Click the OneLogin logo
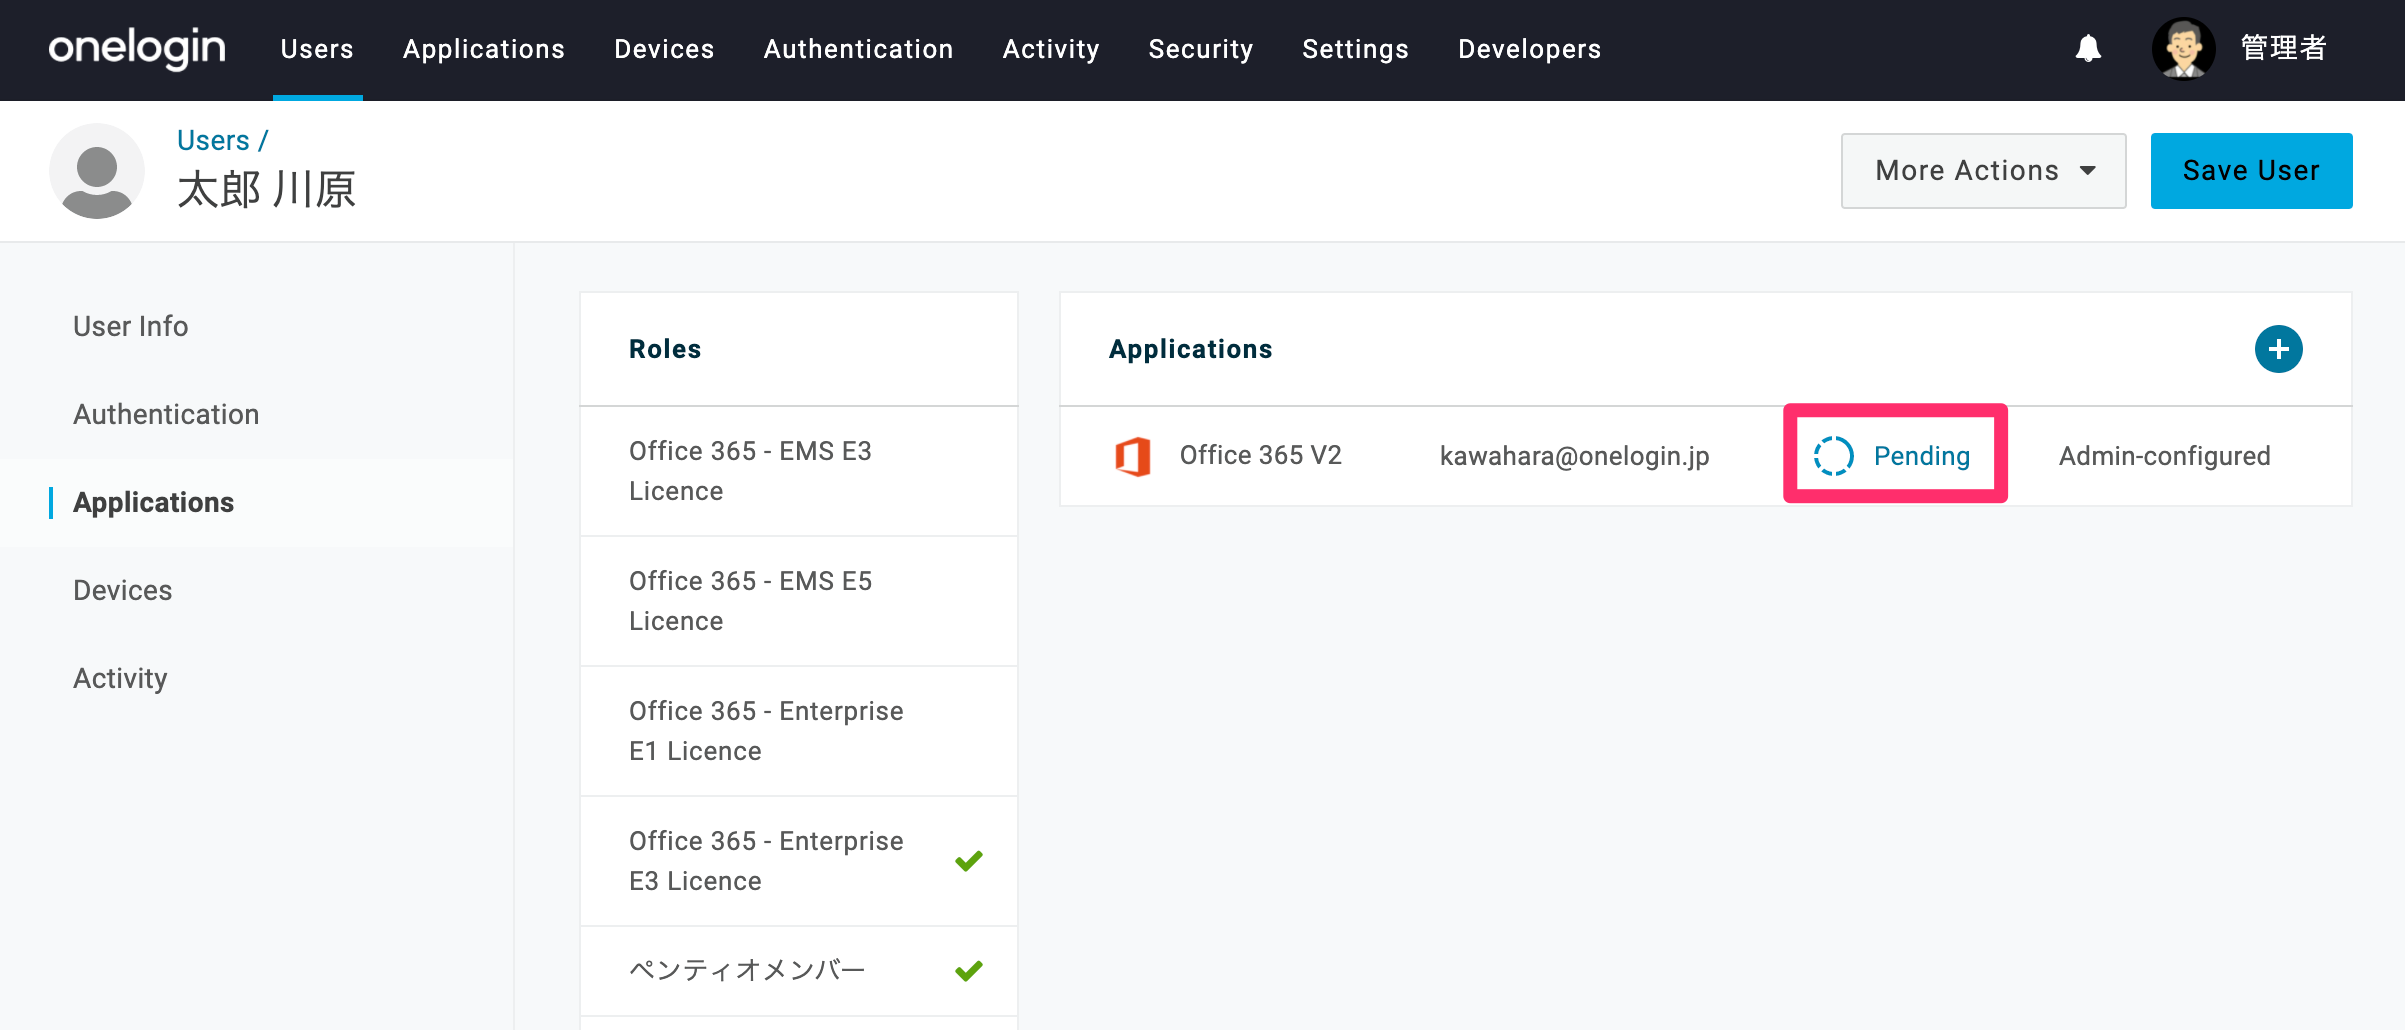The width and height of the screenshot is (2405, 1030). 137,48
